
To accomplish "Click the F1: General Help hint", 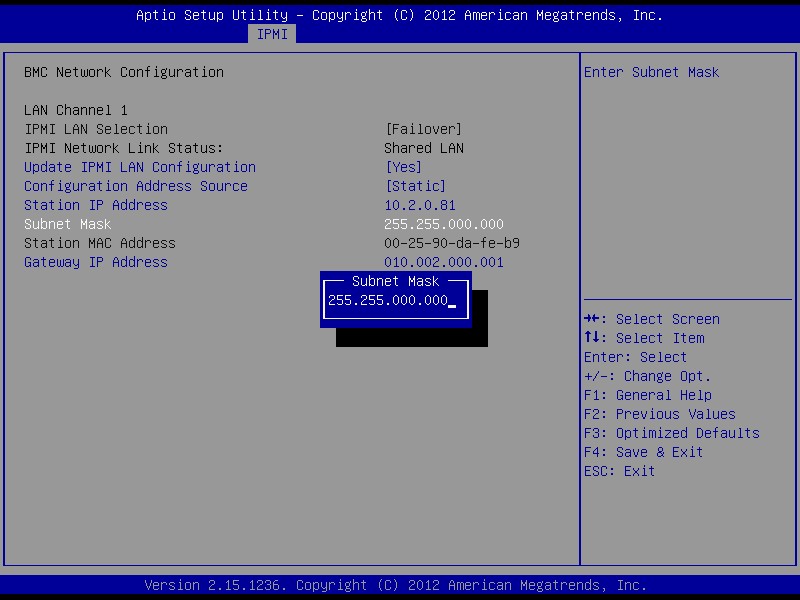I will [x=648, y=395].
